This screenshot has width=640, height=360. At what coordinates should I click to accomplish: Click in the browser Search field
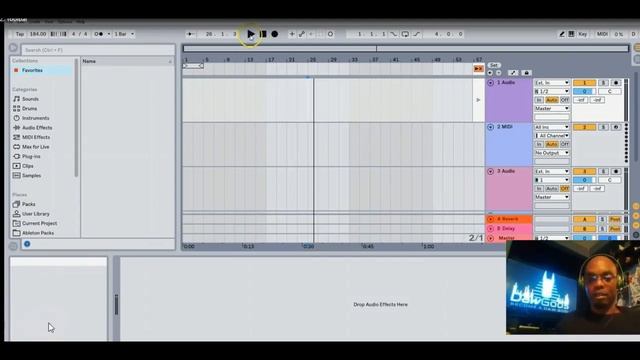(98, 50)
